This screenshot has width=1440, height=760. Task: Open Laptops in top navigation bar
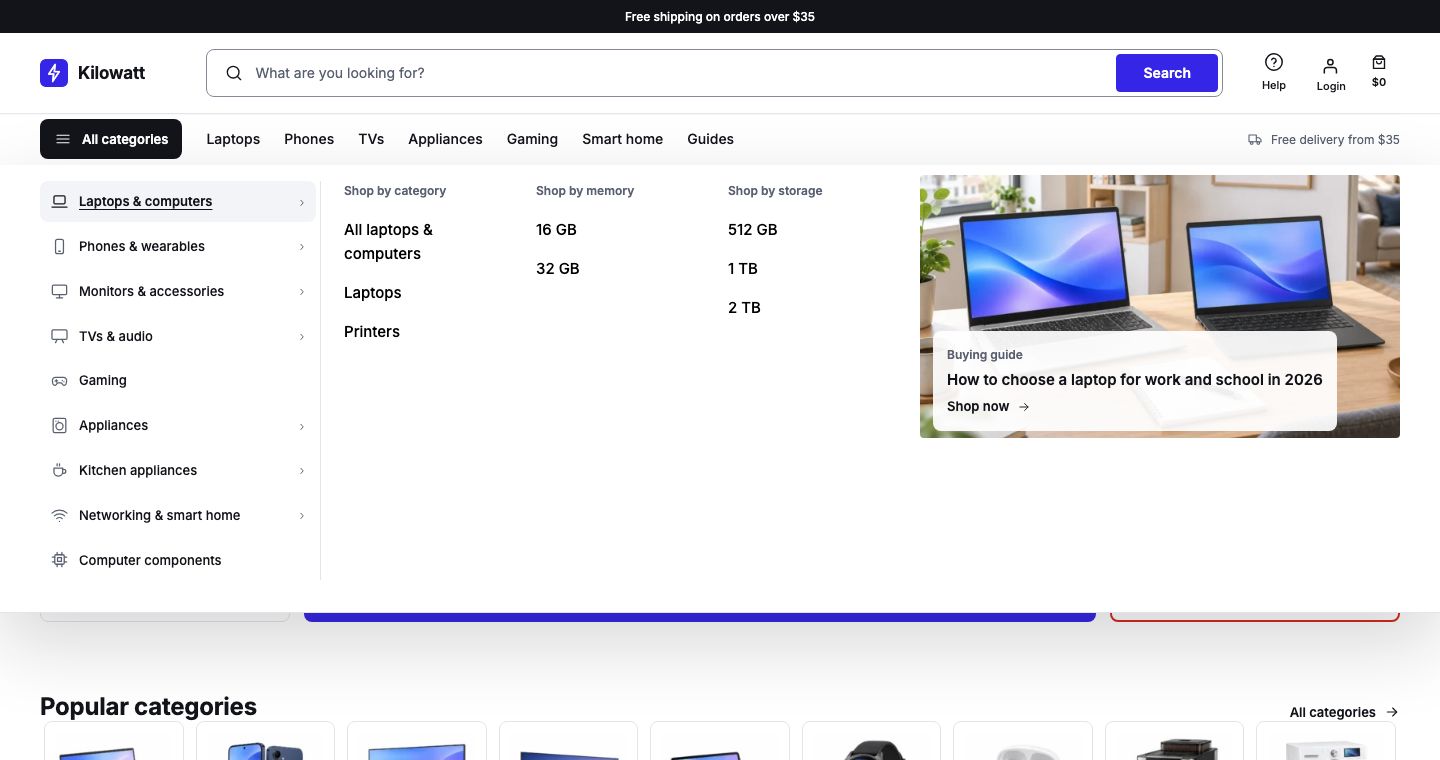[233, 139]
